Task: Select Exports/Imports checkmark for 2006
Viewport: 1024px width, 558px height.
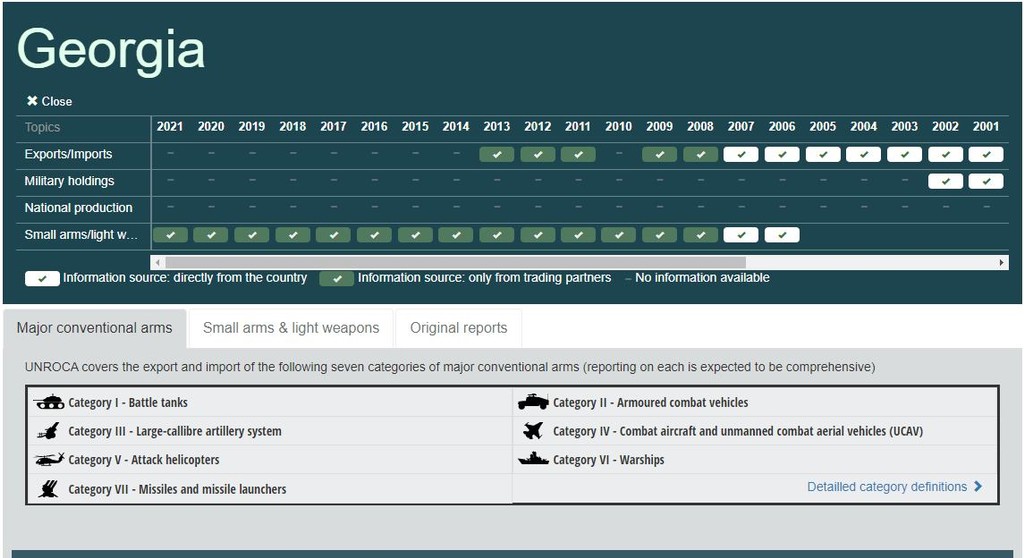Action: pyautogui.click(x=782, y=155)
